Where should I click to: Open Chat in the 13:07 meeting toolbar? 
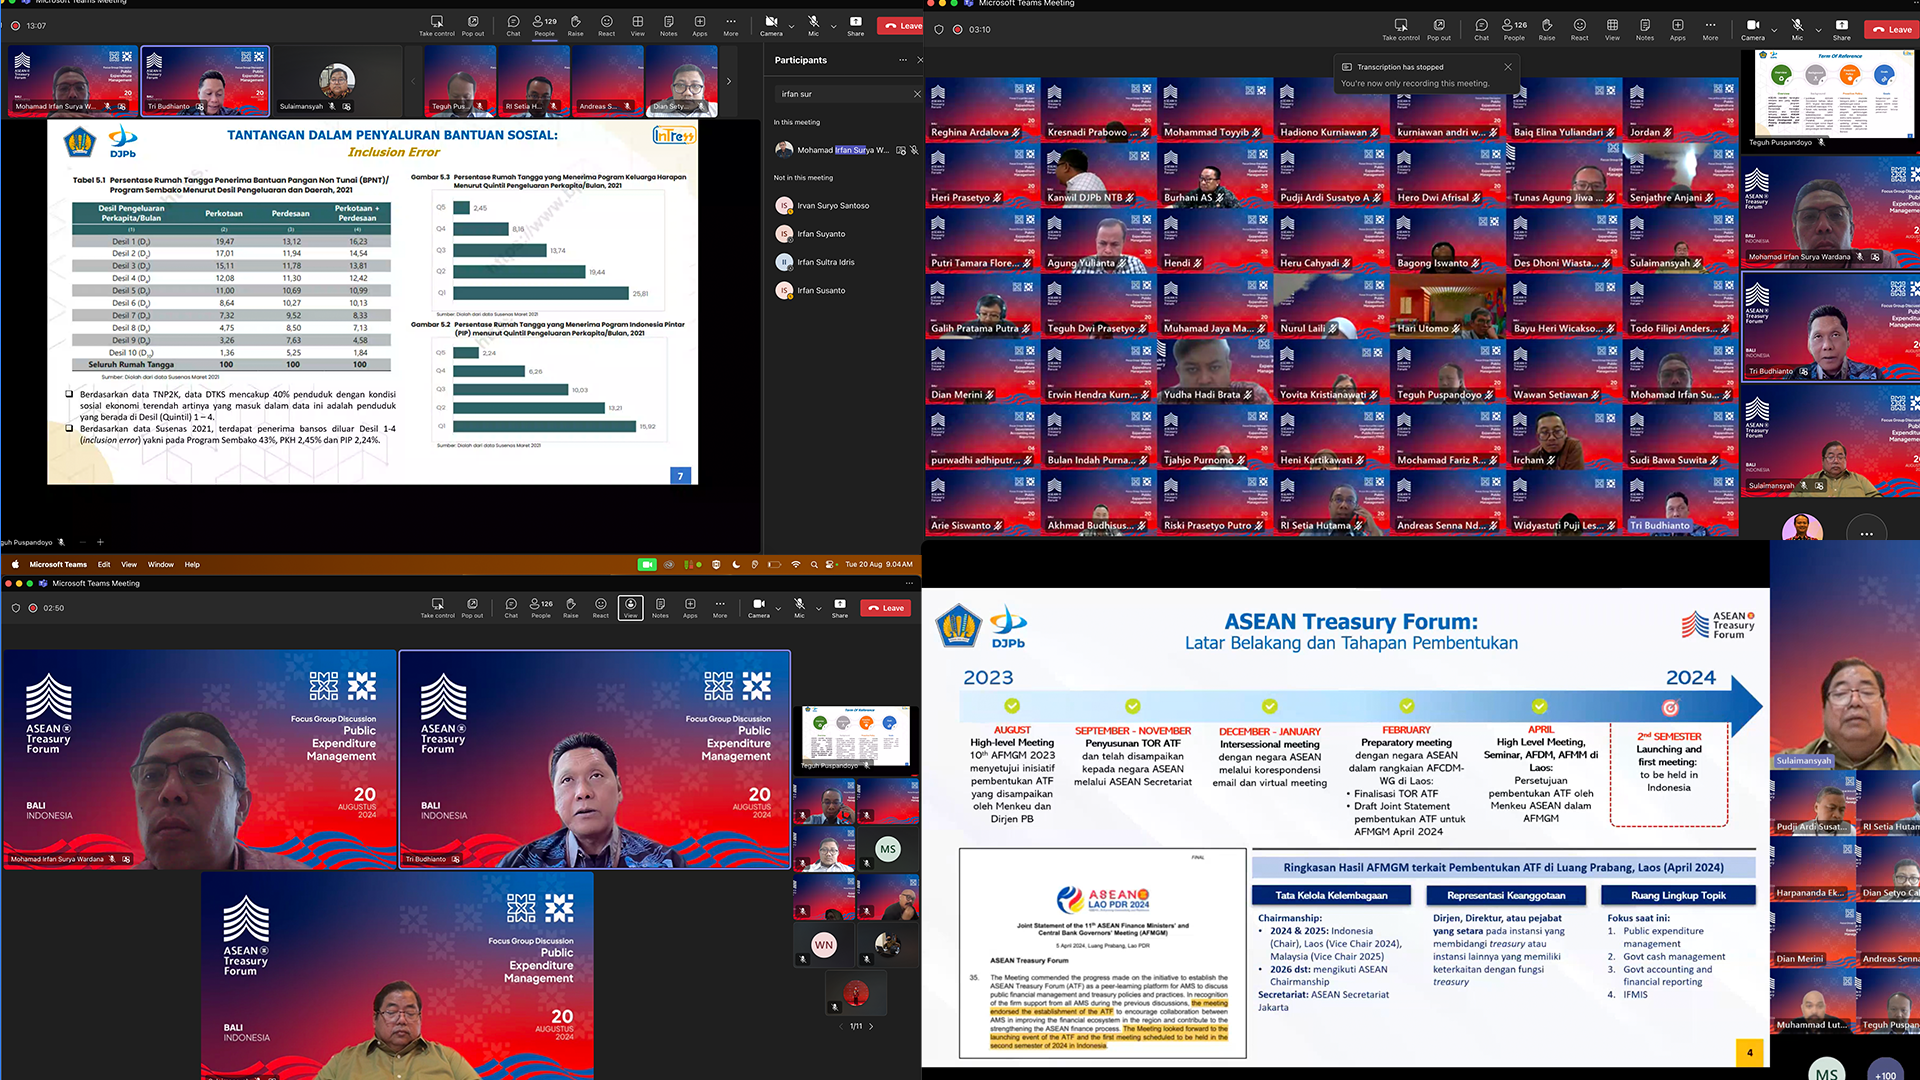click(x=513, y=24)
